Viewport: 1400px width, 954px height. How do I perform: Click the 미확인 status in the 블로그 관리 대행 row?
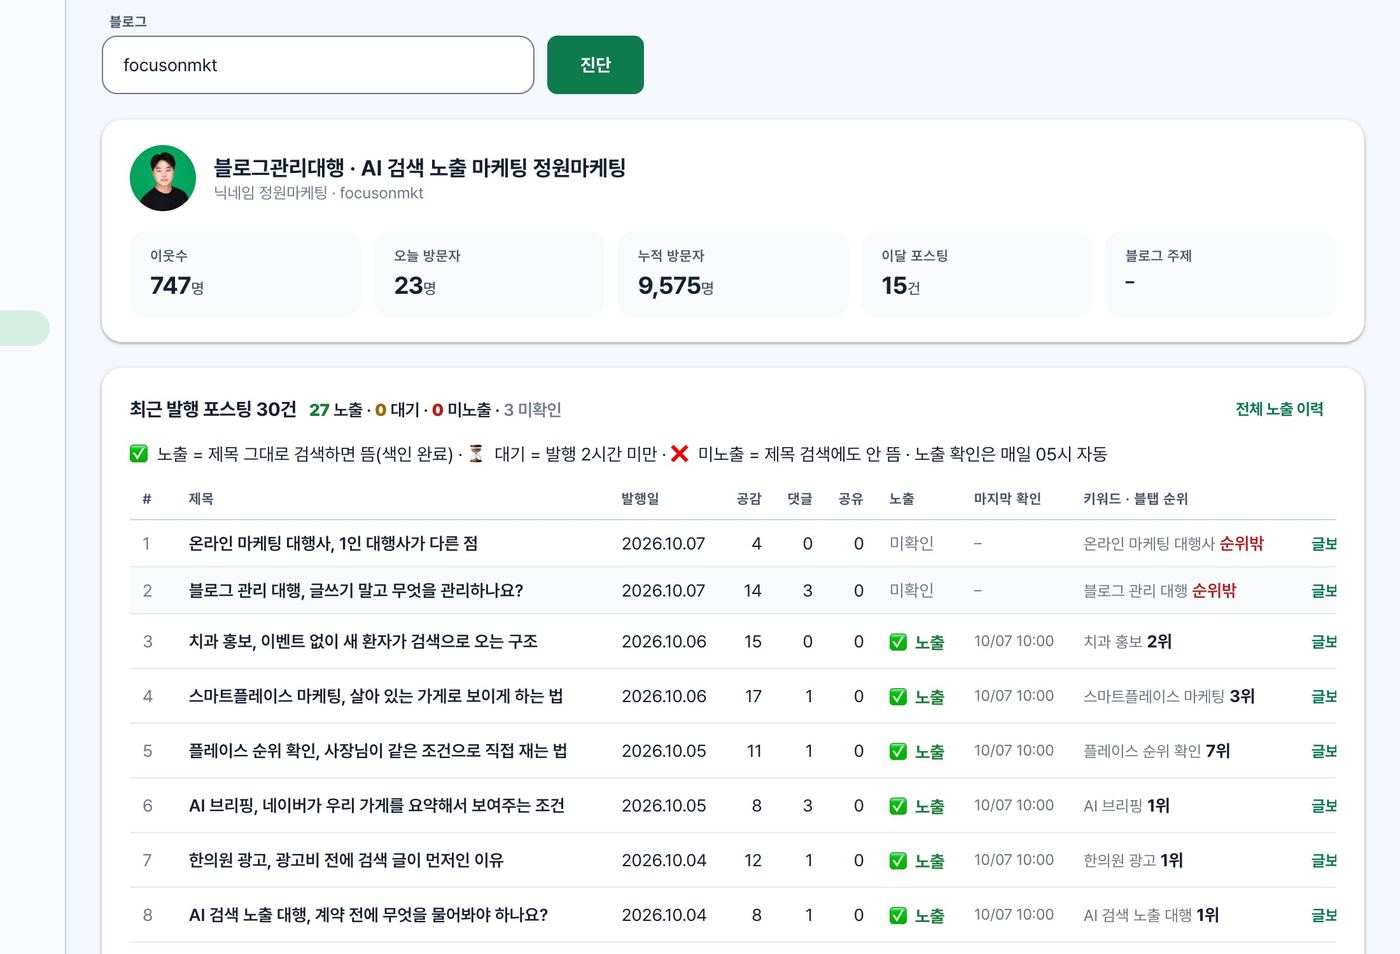pos(911,591)
